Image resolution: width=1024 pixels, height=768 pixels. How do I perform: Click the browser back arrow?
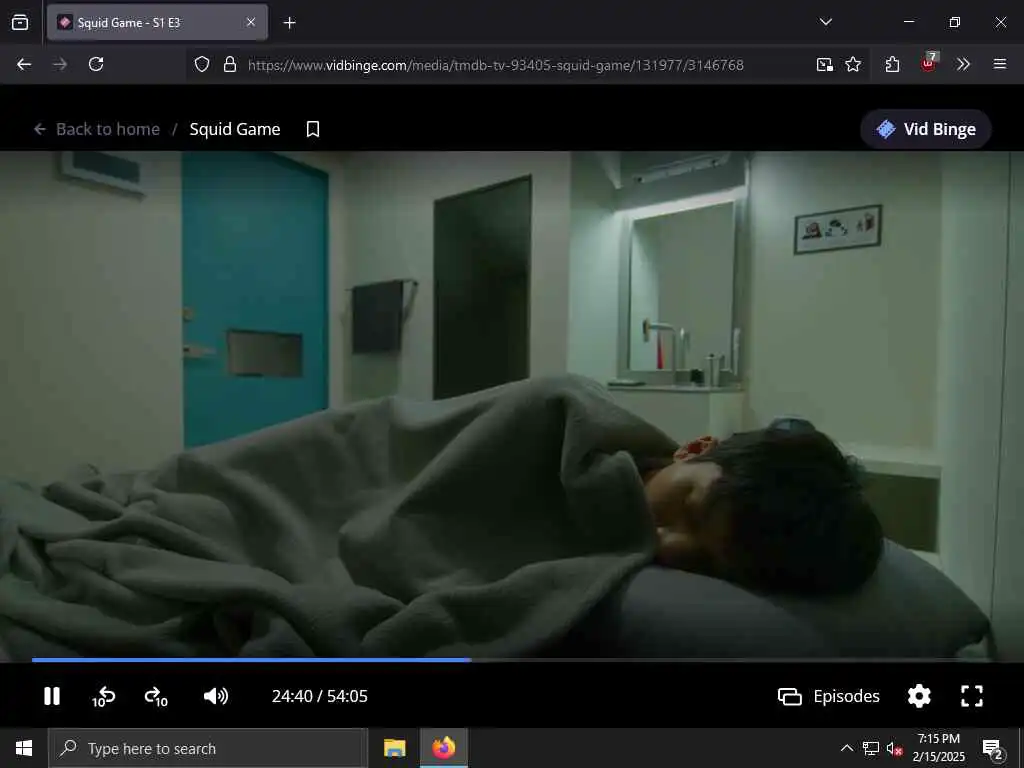pyautogui.click(x=24, y=64)
